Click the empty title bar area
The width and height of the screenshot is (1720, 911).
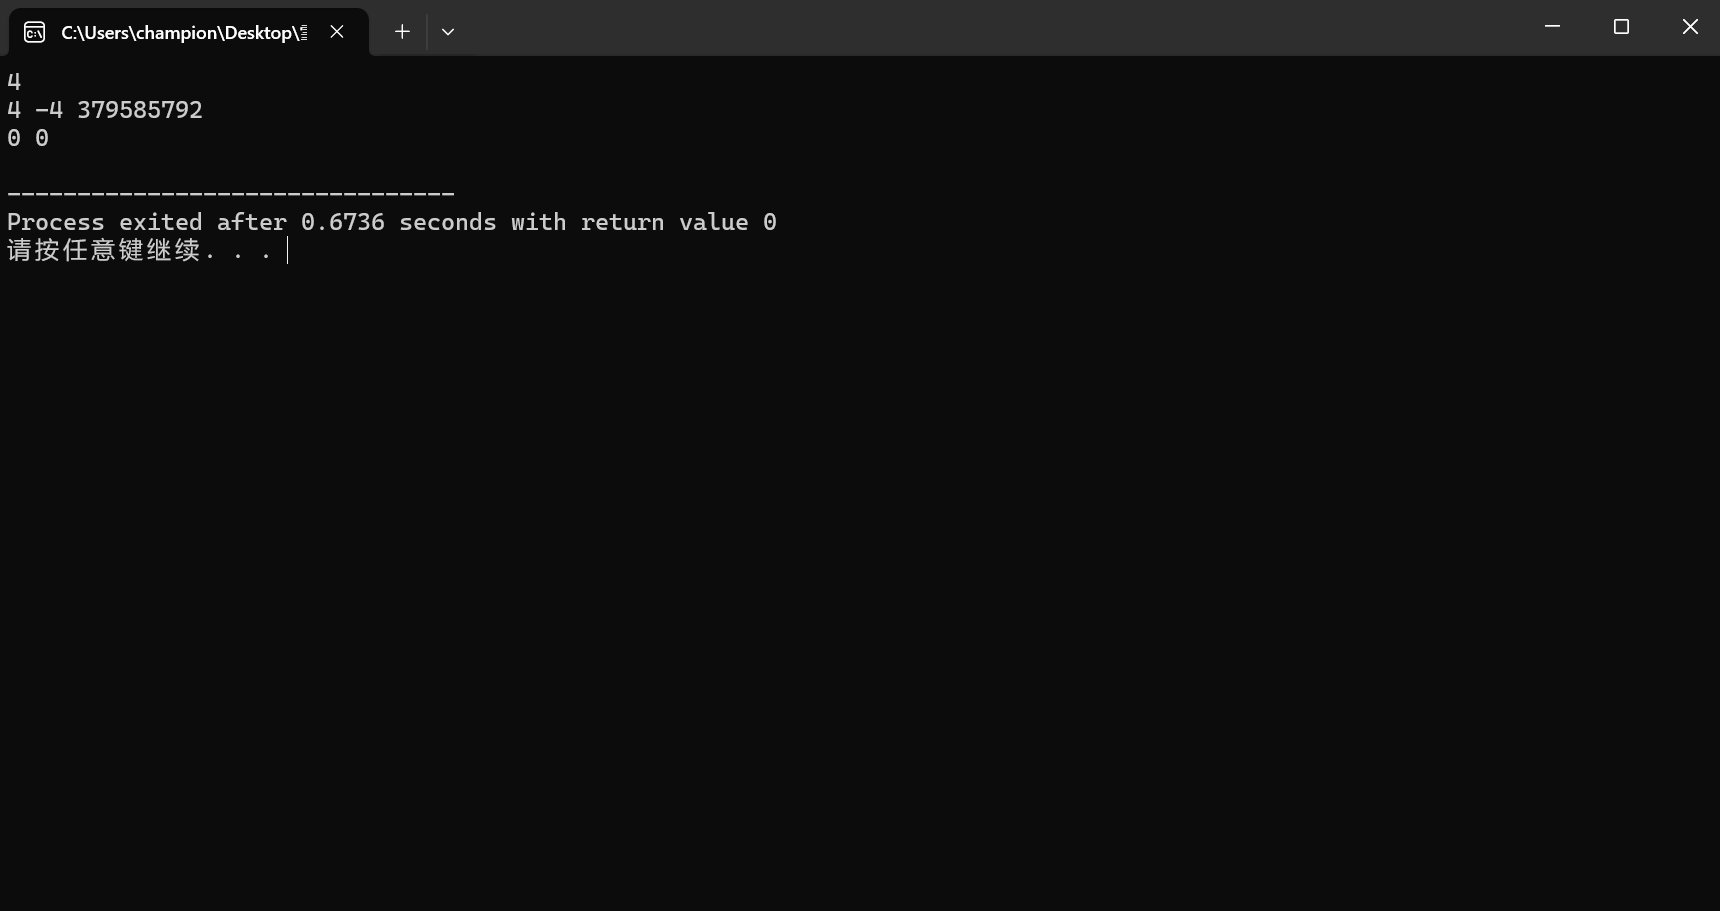point(990,27)
